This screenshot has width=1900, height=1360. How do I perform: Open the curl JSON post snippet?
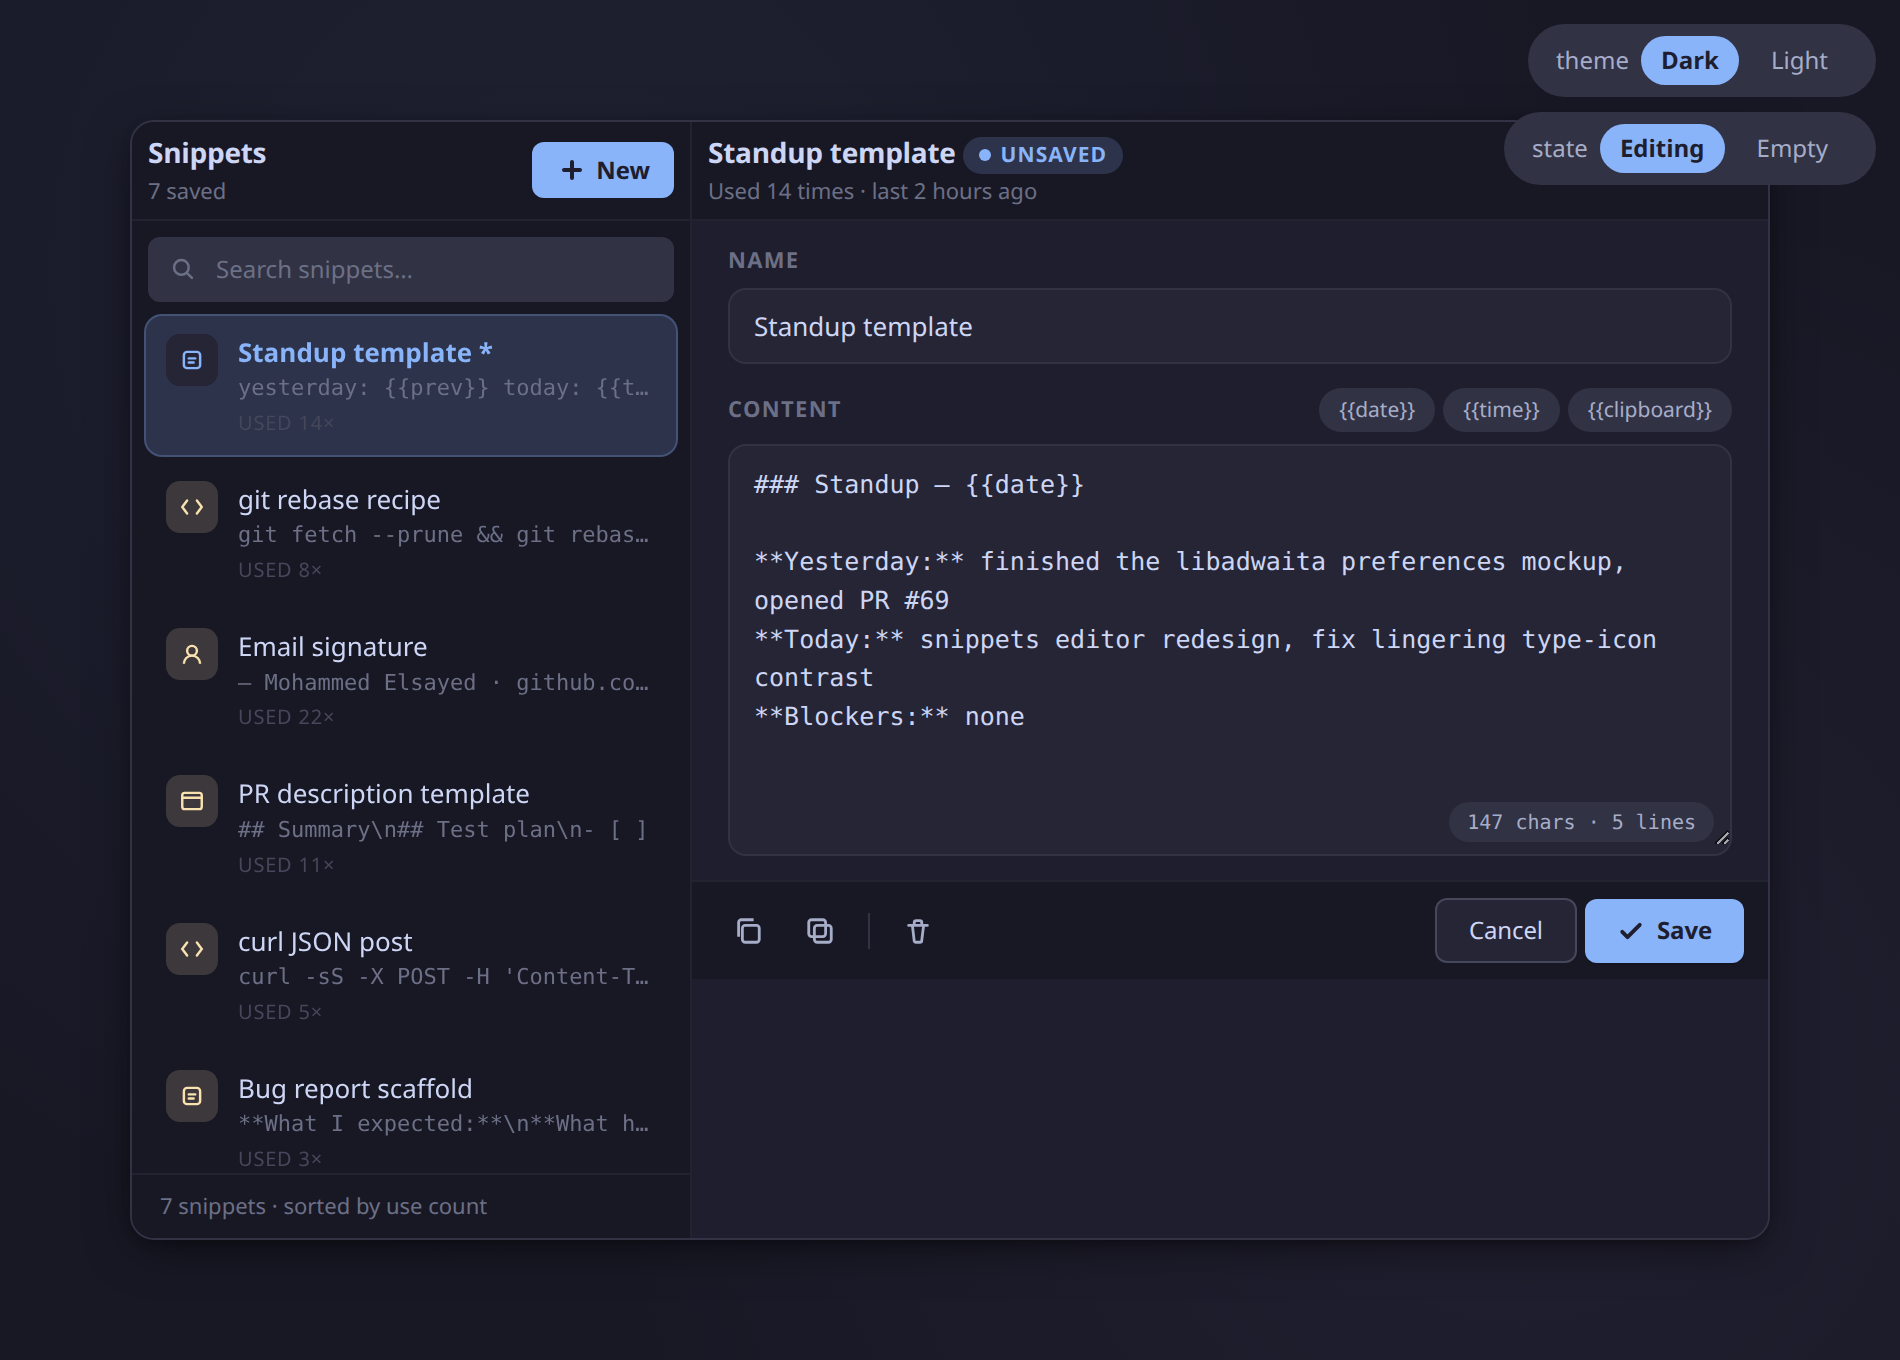click(411, 975)
